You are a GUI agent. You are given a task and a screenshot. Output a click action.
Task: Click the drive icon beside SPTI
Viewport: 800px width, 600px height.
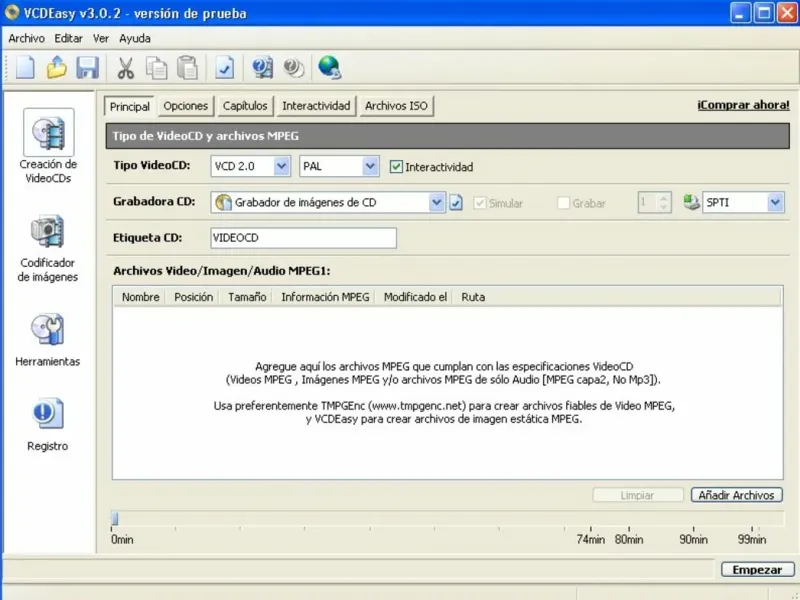coord(691,202)
